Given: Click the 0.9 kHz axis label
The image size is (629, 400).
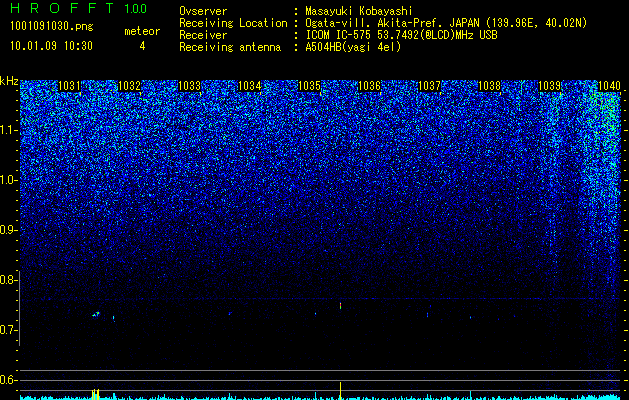Looking at the screenshot, I should [x=9, y=230].
